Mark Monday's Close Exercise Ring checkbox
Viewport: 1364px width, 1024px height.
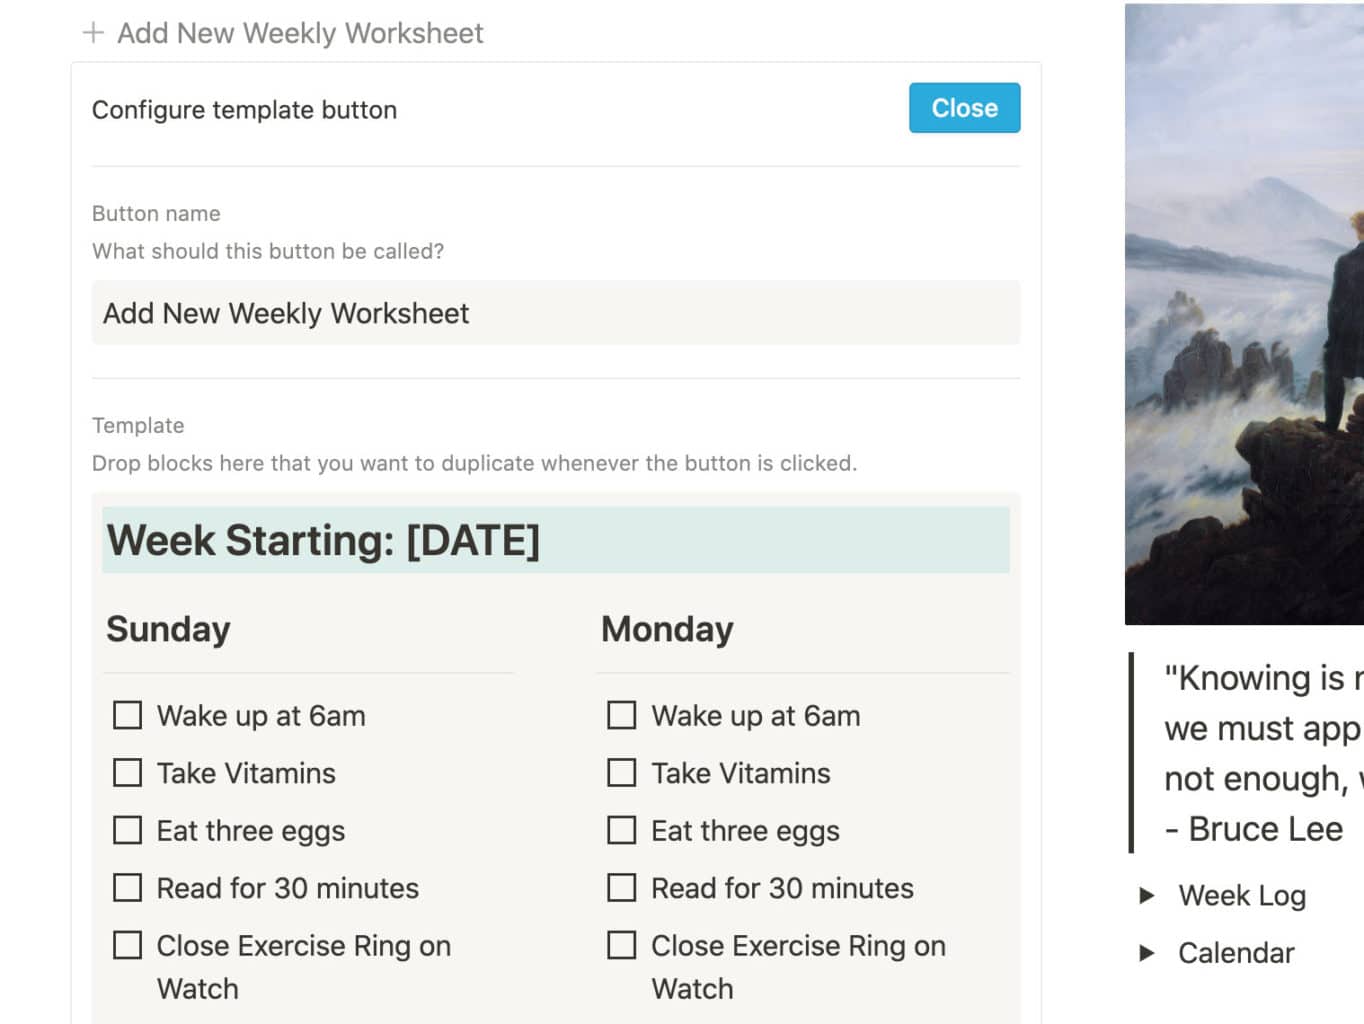(622, 945)
